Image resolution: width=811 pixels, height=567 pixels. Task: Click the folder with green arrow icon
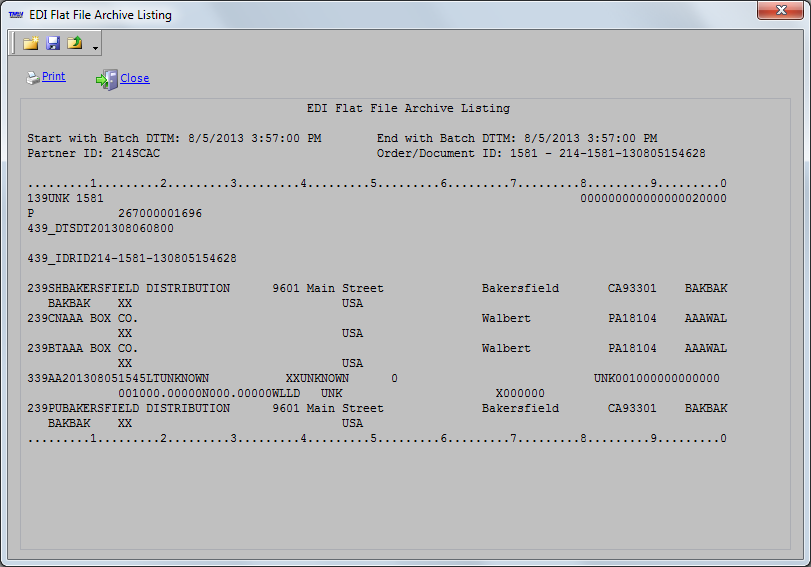coord(75,43)
